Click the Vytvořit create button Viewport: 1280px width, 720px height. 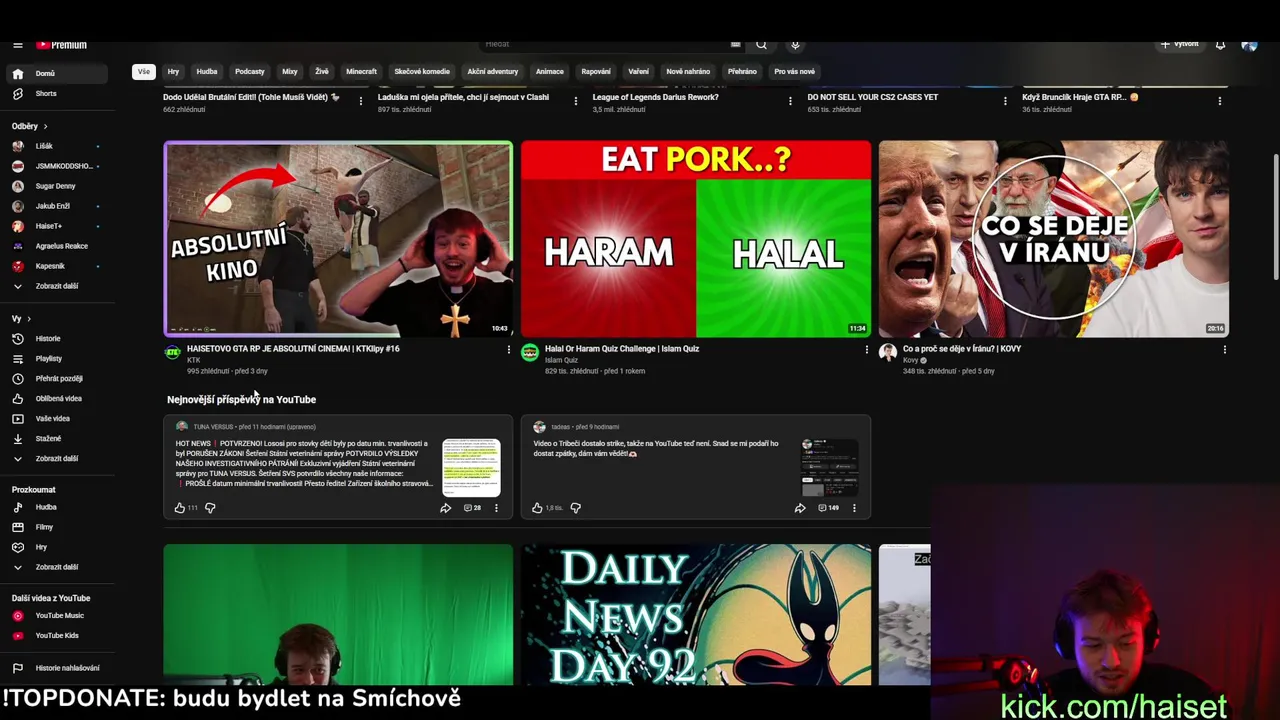pyautogui.click(x=1180, y=44)
